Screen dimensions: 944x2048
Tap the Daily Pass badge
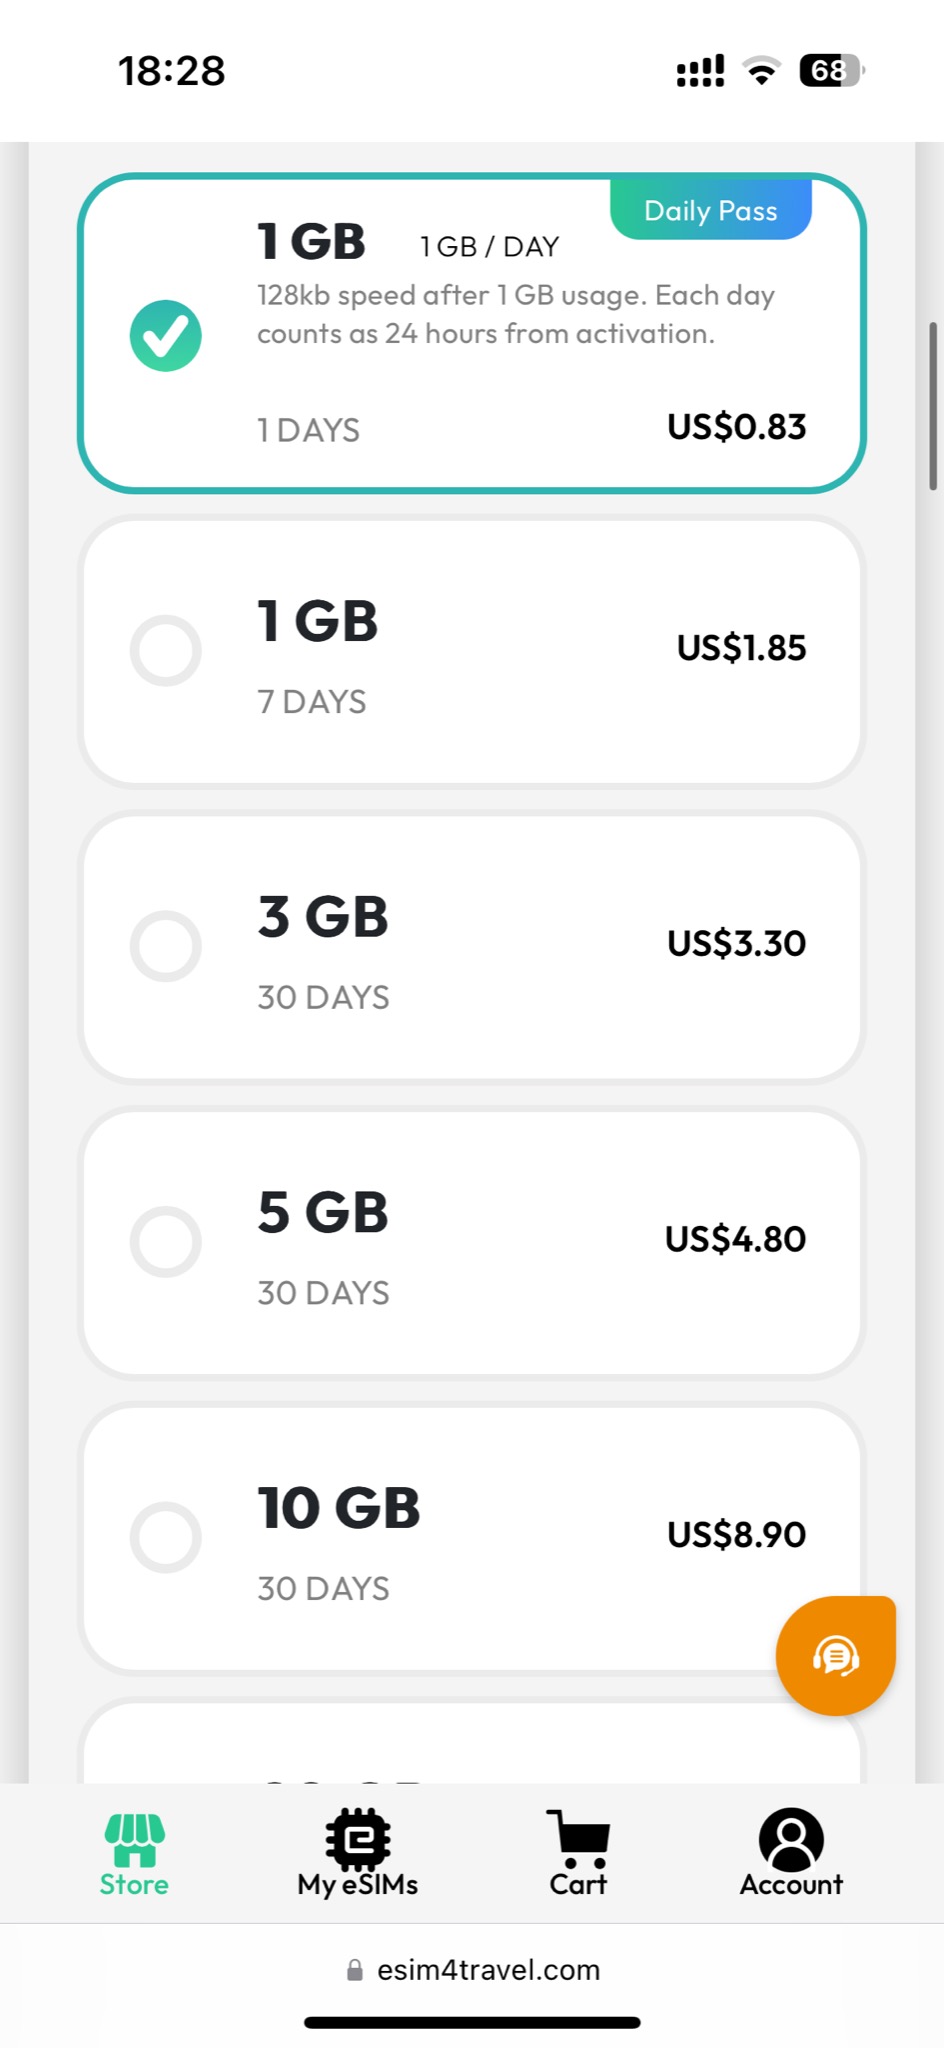coord(711,211)
